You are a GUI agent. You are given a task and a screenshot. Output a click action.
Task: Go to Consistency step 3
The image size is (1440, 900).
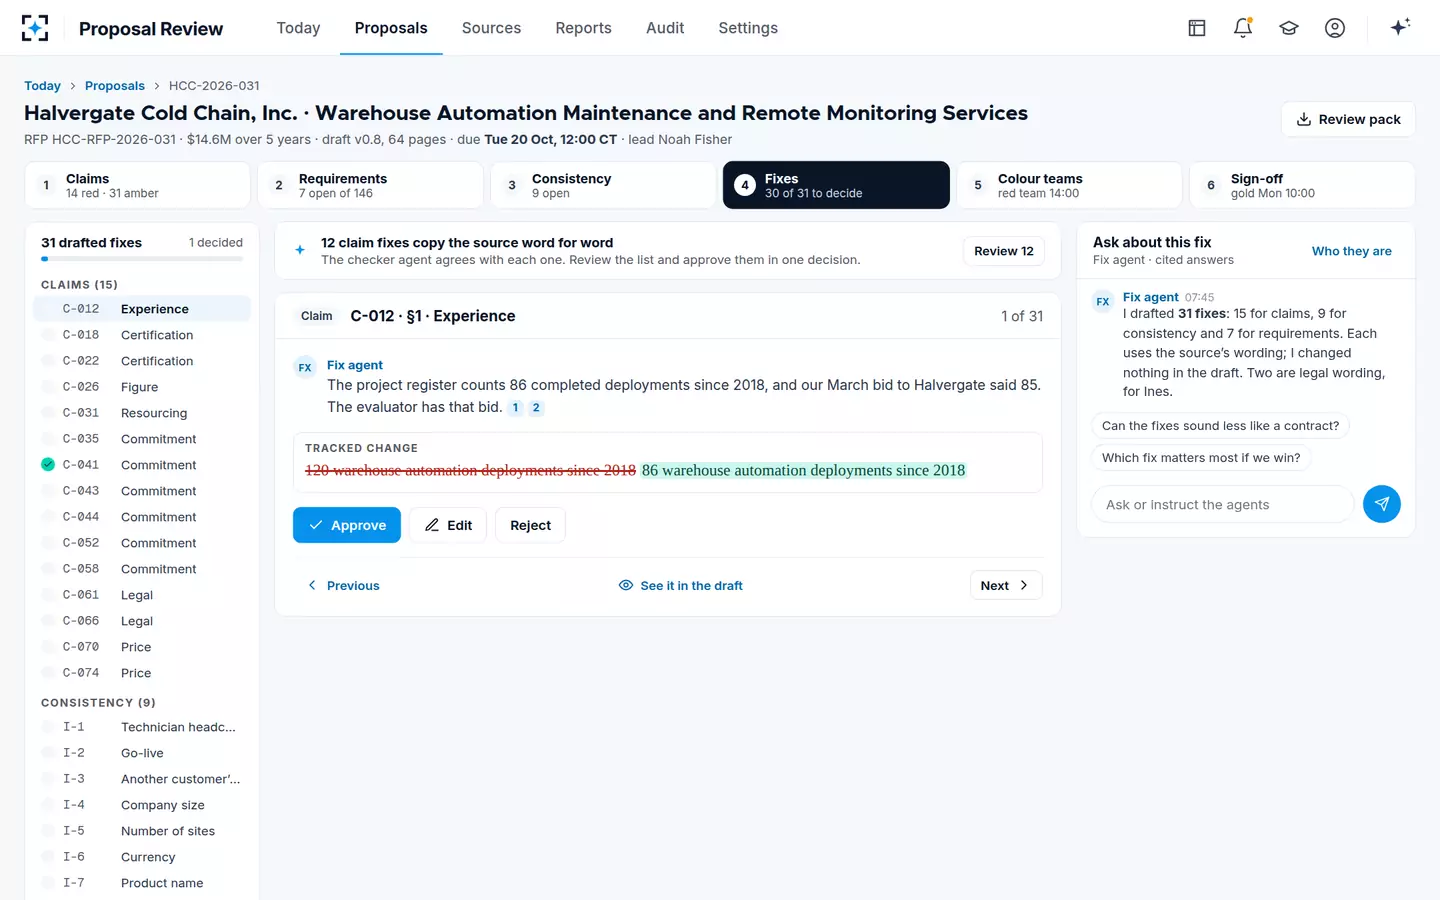pyautogui.click(x=603, y=185)
